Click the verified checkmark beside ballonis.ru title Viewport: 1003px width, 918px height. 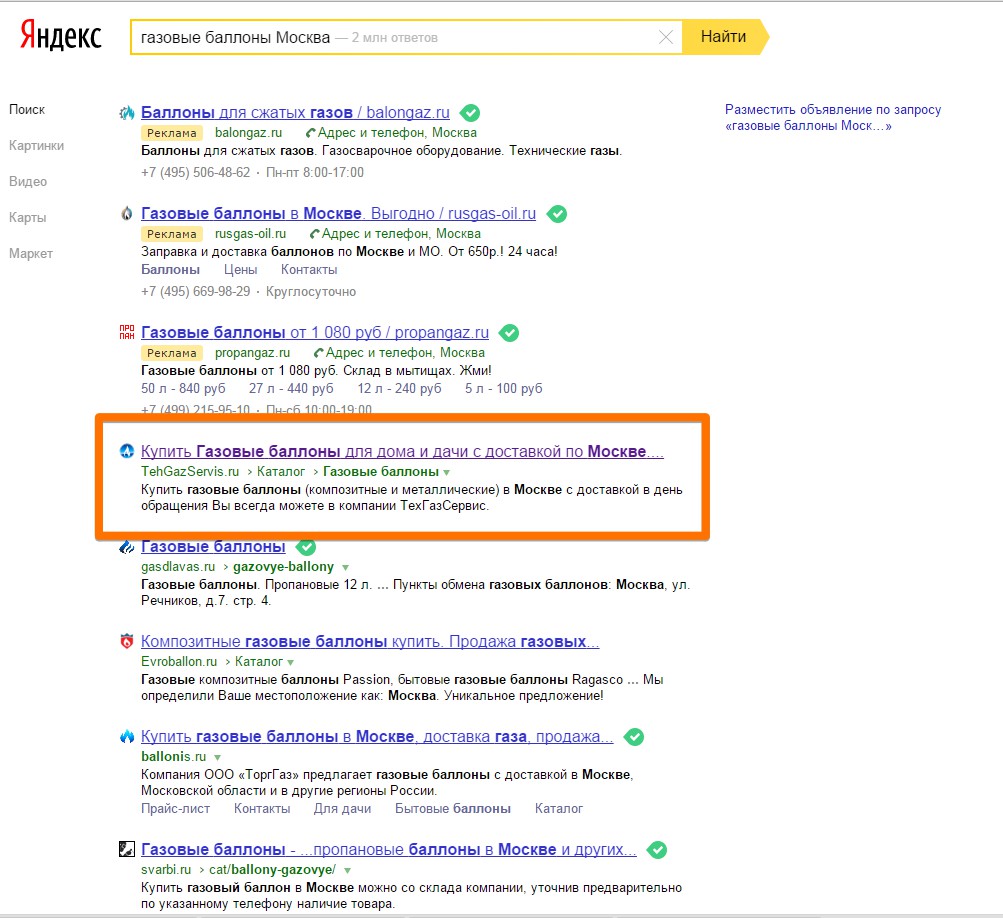point(634,737)
